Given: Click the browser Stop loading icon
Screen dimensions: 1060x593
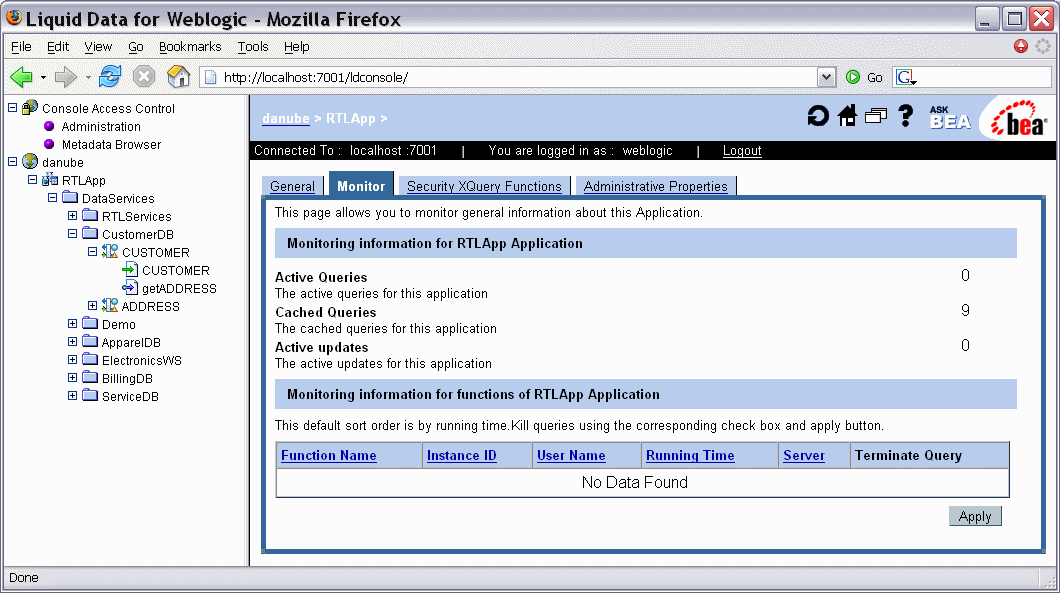Looking at the screenshot, I should (x=143, y=76).
